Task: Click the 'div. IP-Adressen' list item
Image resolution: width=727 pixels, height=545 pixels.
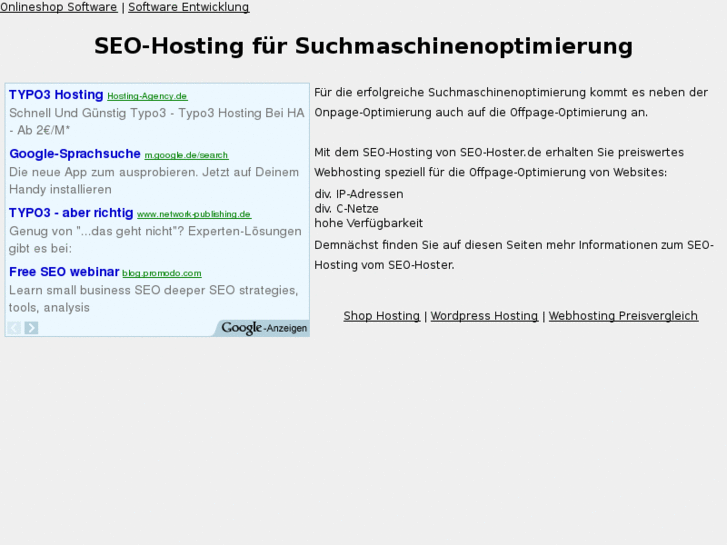Action: pyautogui.click(x=359, y=194)
